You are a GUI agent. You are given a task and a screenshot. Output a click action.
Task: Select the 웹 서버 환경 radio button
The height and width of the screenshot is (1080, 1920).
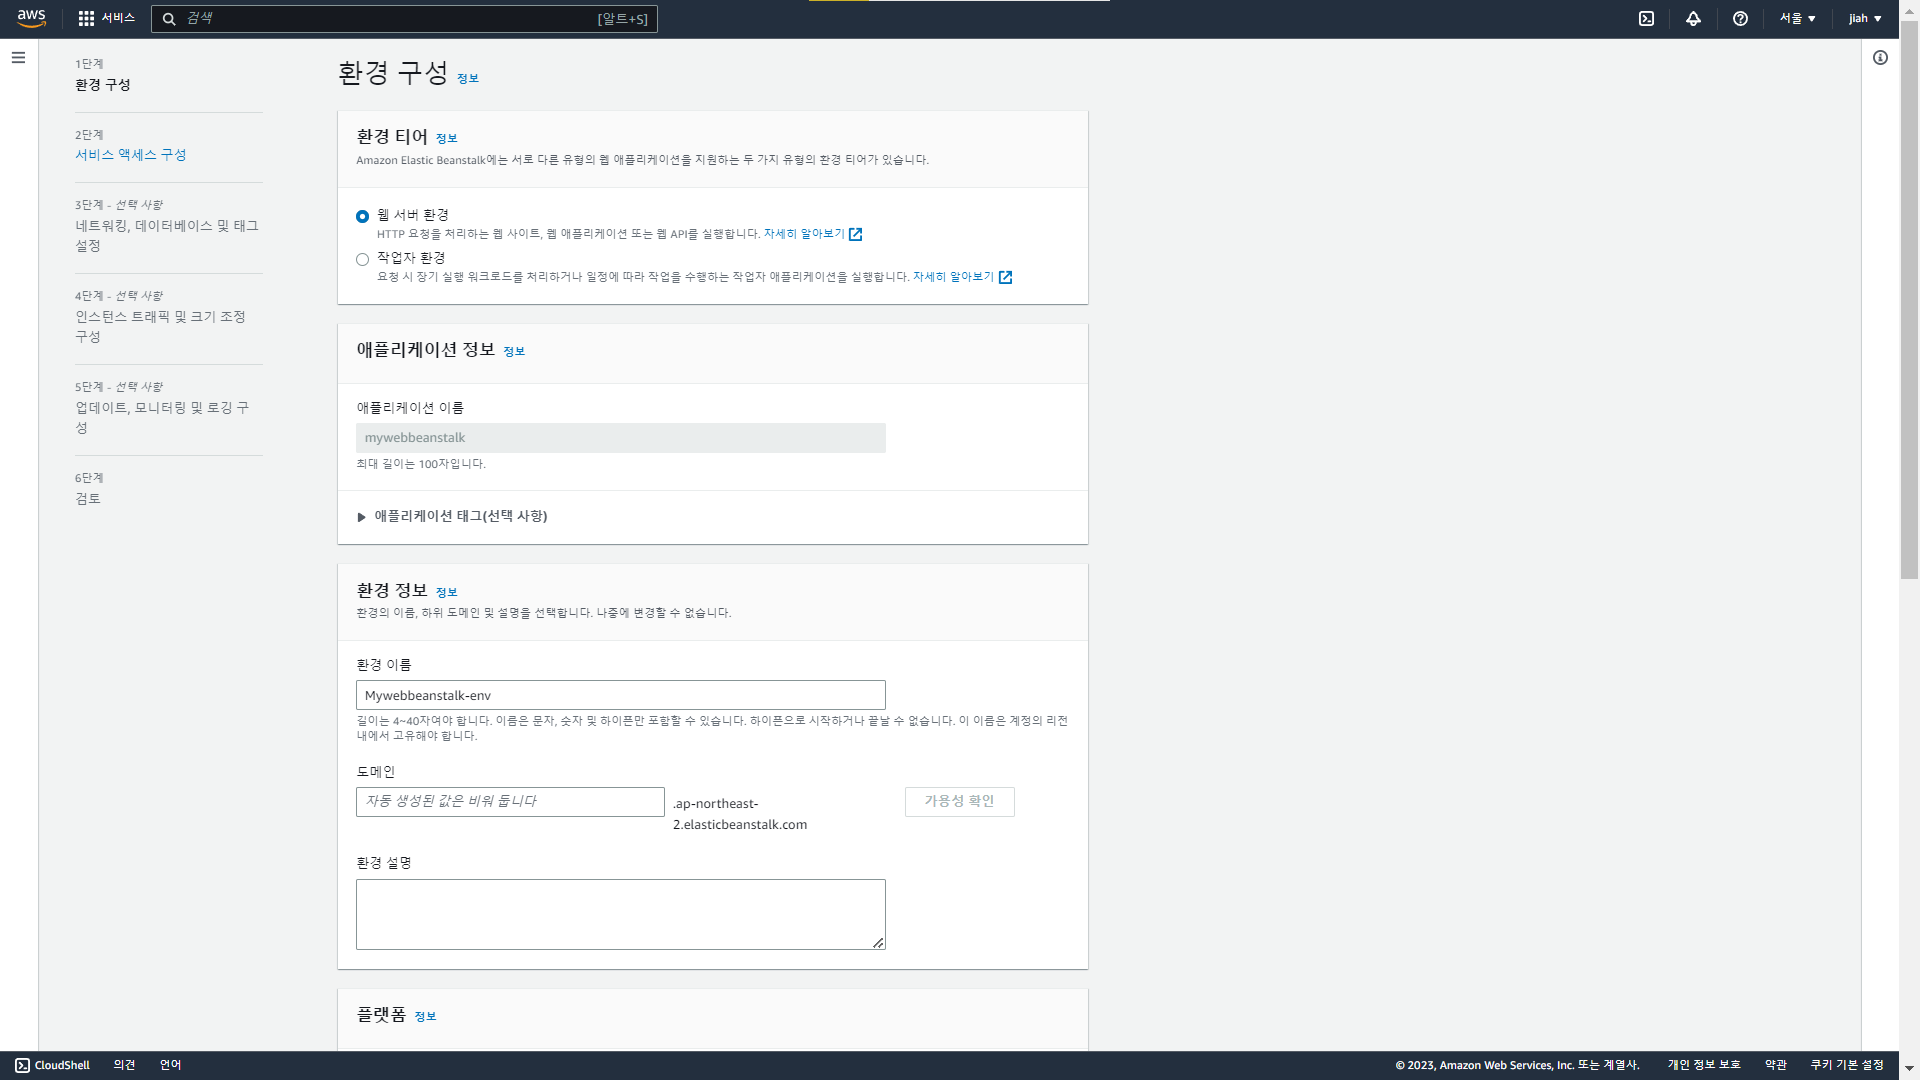click(x=362, y=216)
